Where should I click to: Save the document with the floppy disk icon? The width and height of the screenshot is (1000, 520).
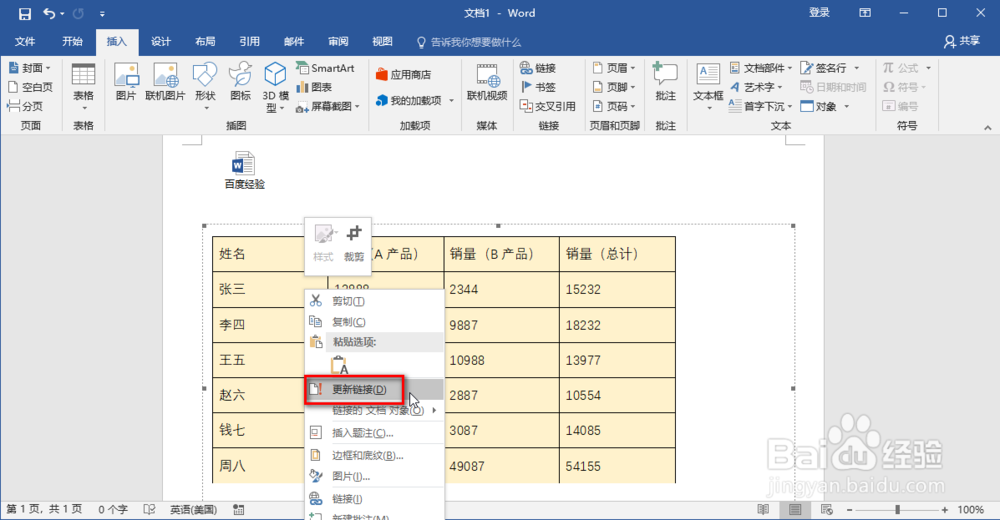pyautogui.click(x=24, y=13)
